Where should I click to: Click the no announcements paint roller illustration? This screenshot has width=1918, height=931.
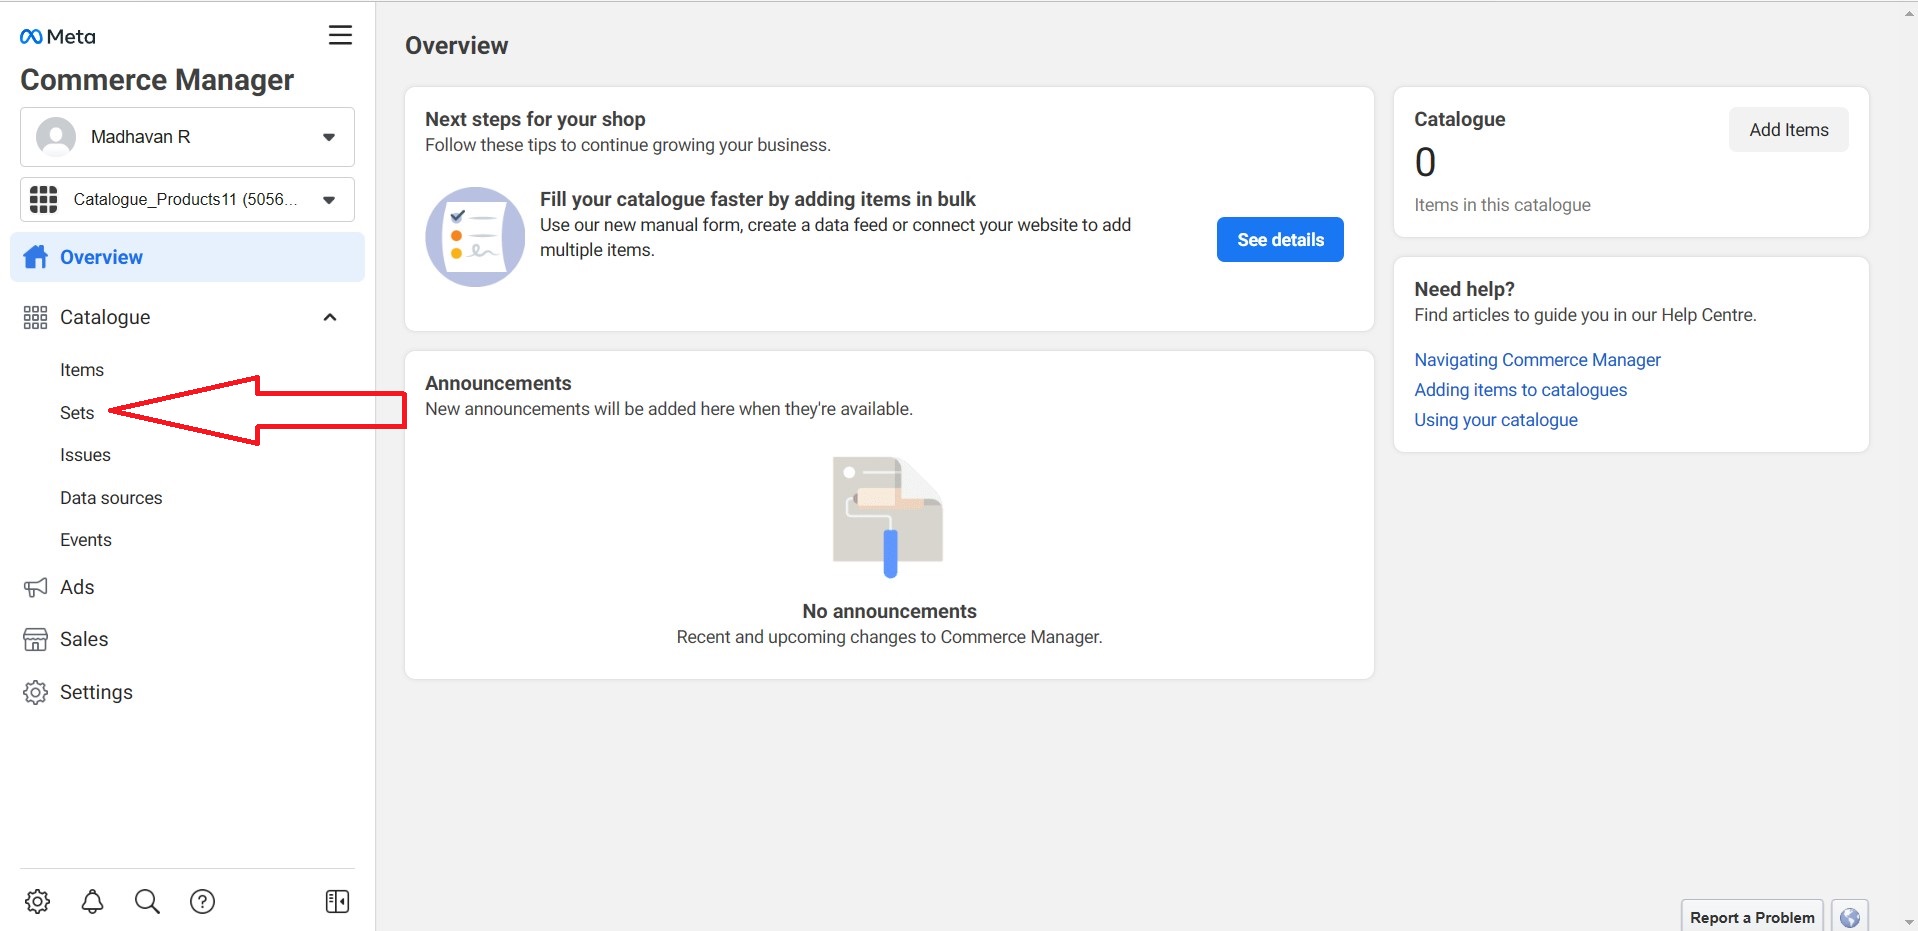click(x=888, y=516)
